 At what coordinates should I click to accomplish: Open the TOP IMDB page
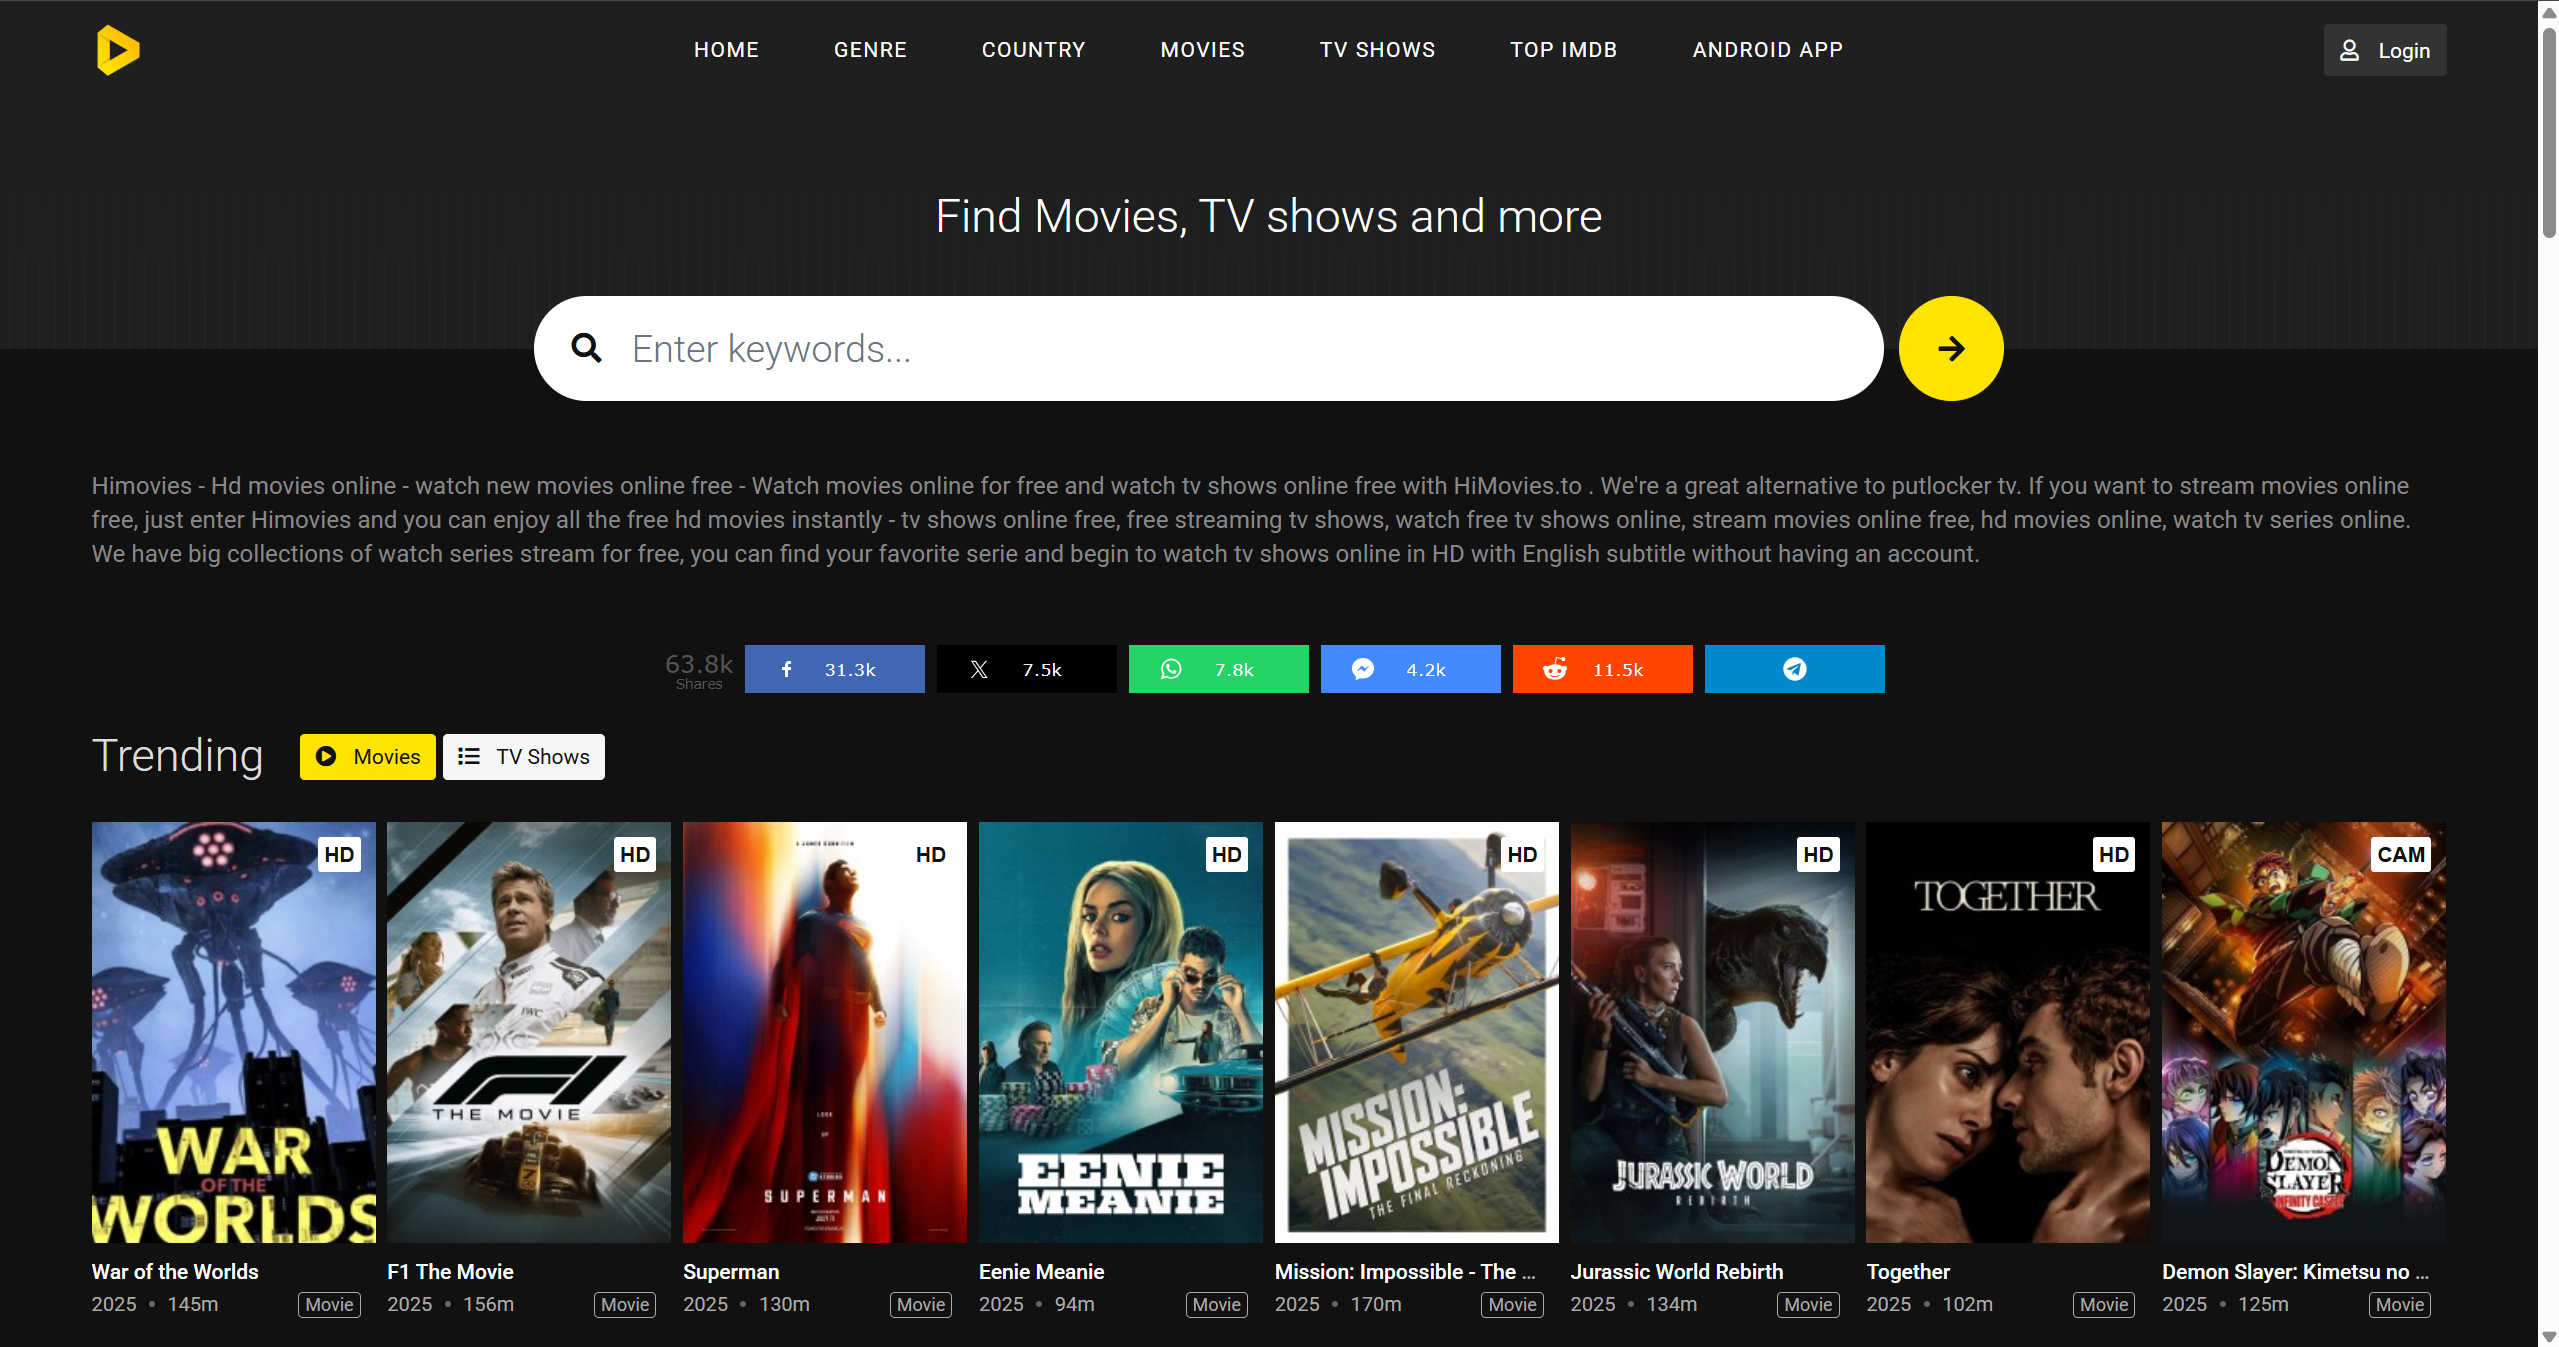(1563, 50)
